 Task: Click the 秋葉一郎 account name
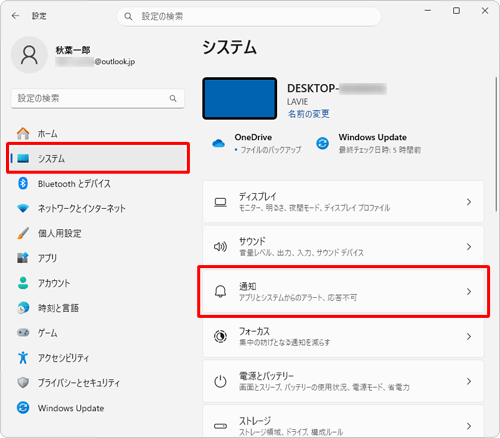pyautogui.click(x=73, y=50)
